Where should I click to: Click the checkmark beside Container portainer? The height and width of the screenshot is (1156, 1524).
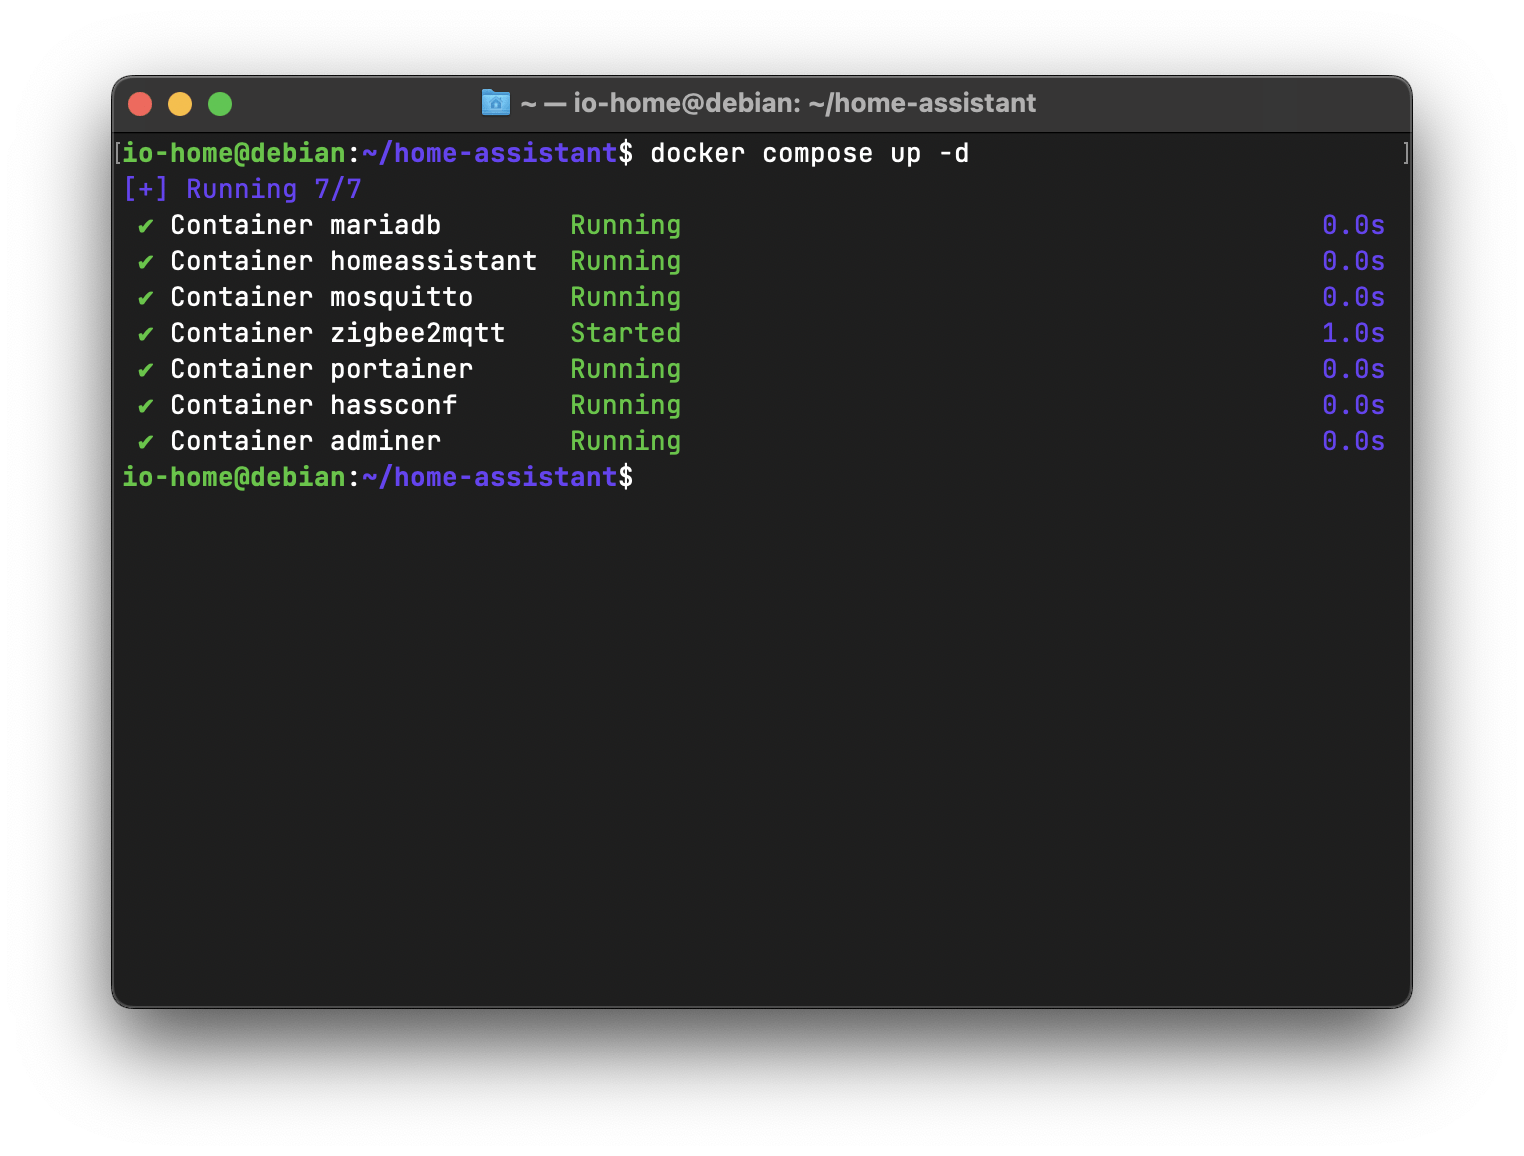146,370
